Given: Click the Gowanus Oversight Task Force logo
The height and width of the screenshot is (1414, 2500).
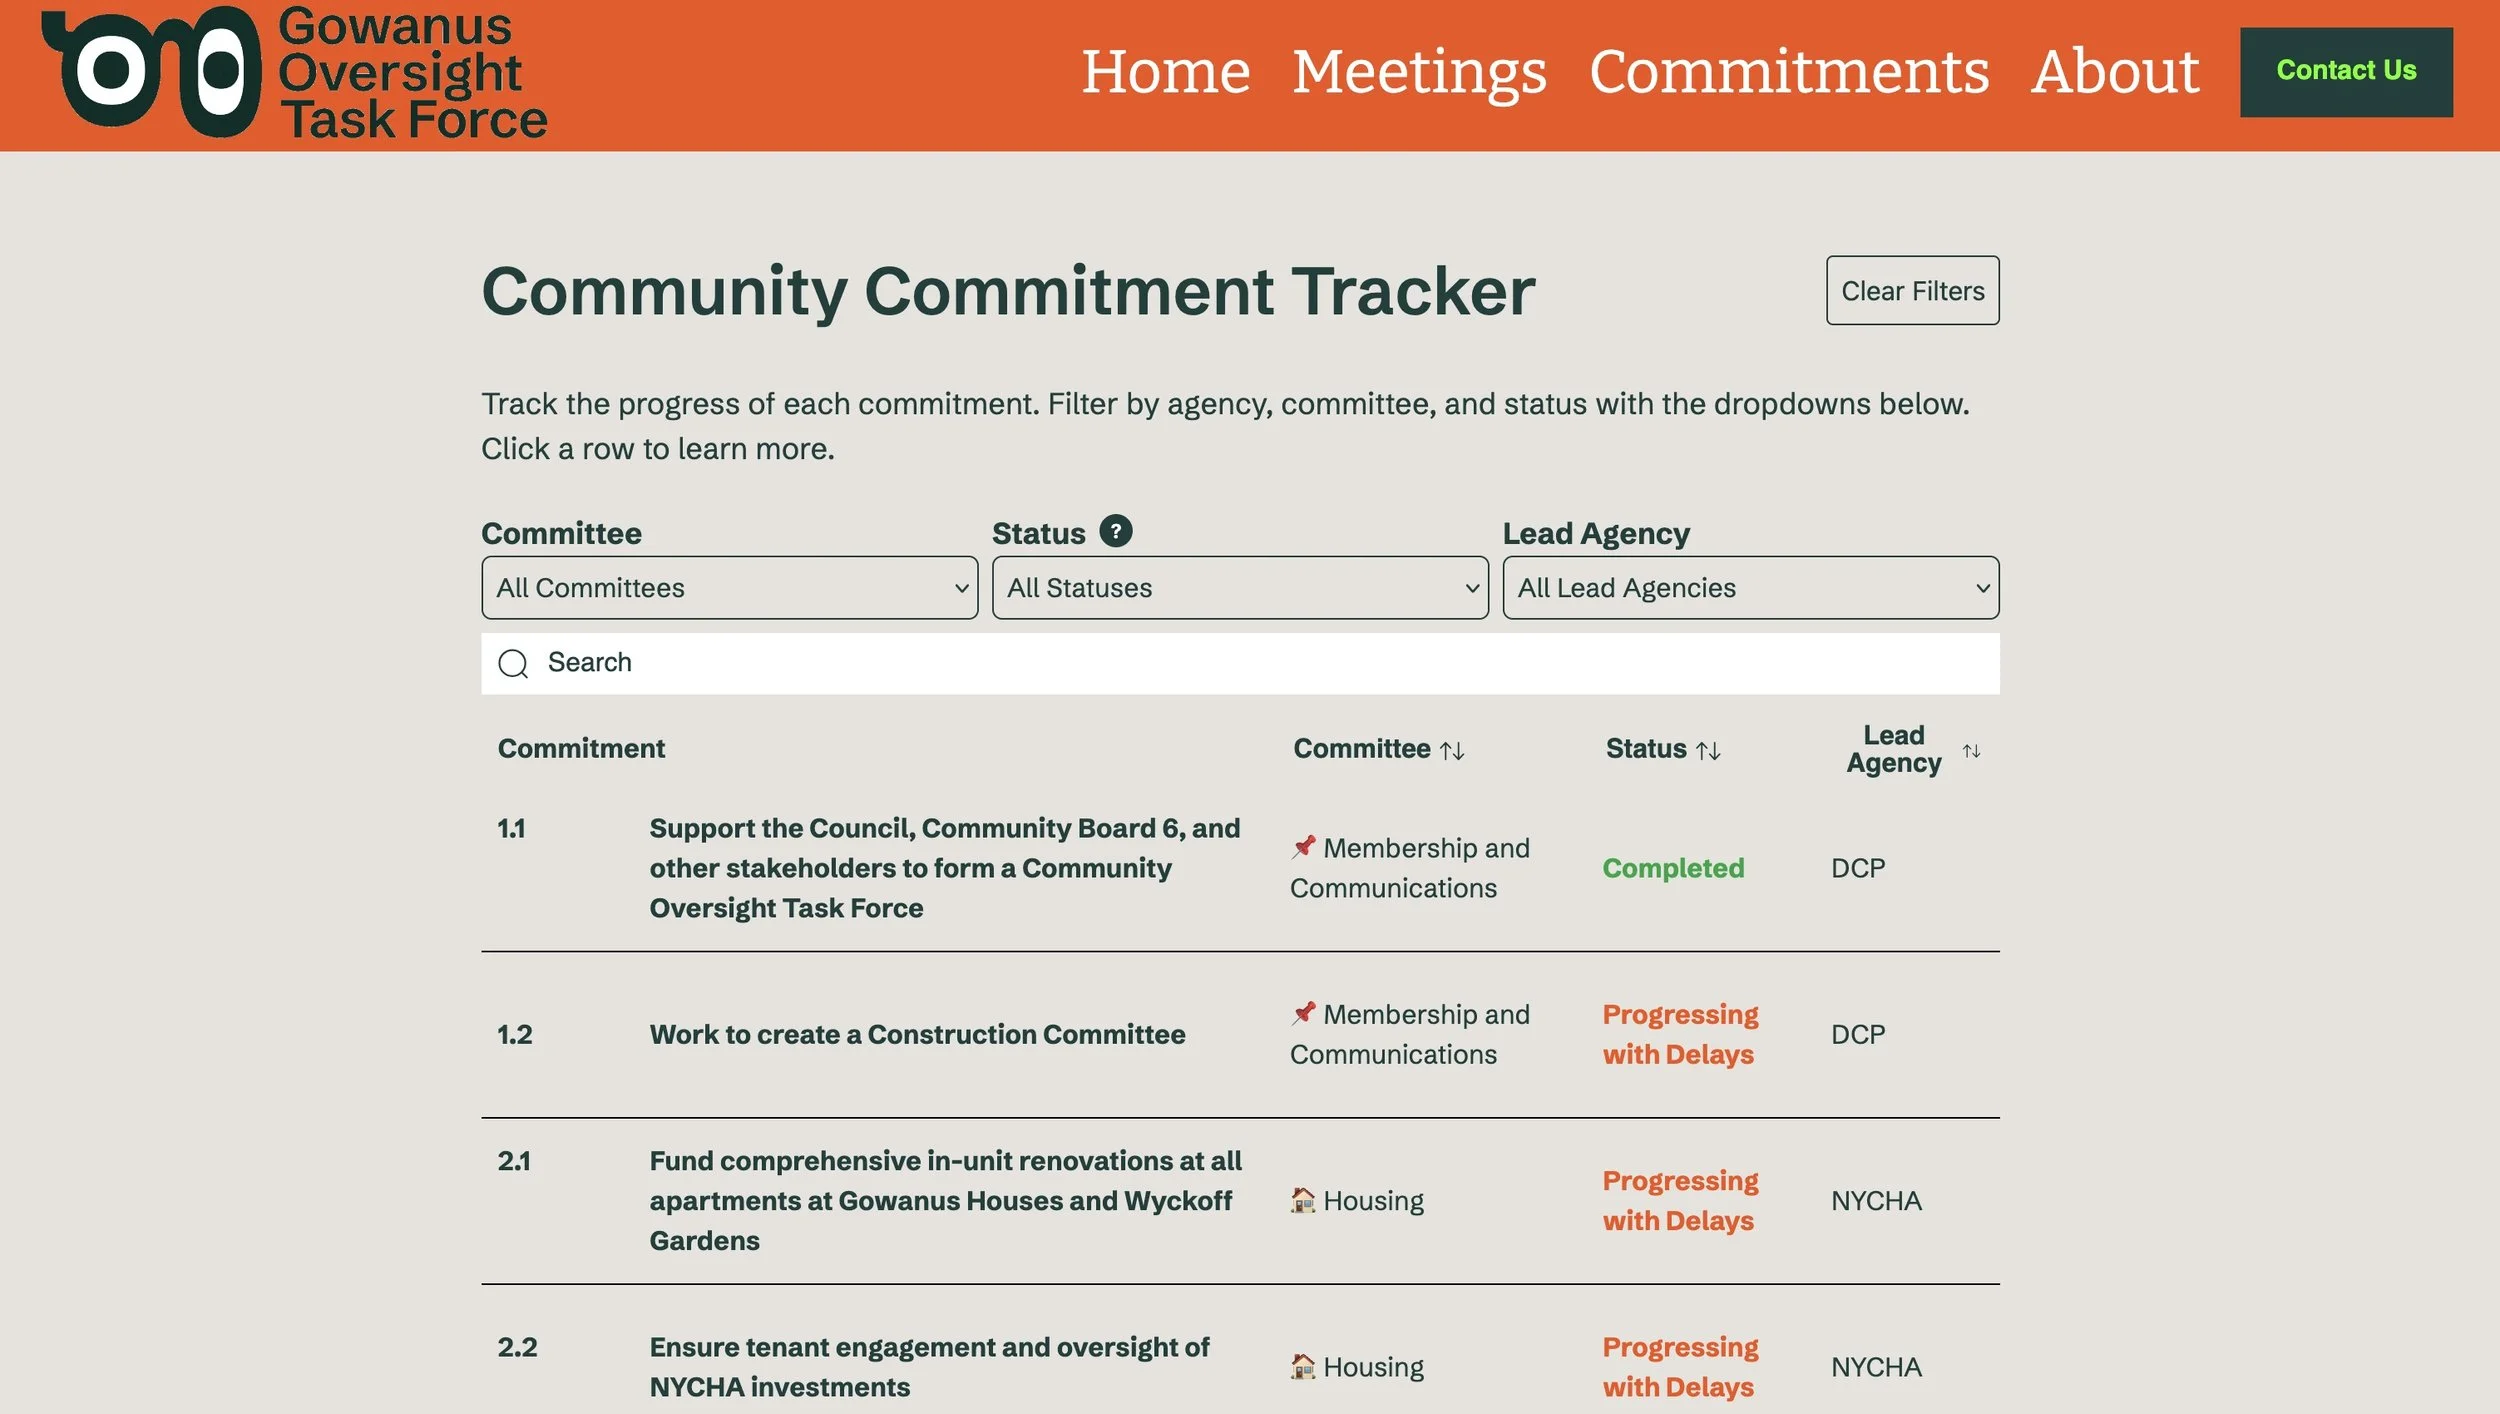Looking at the screenshot, I should click(294, 72).
